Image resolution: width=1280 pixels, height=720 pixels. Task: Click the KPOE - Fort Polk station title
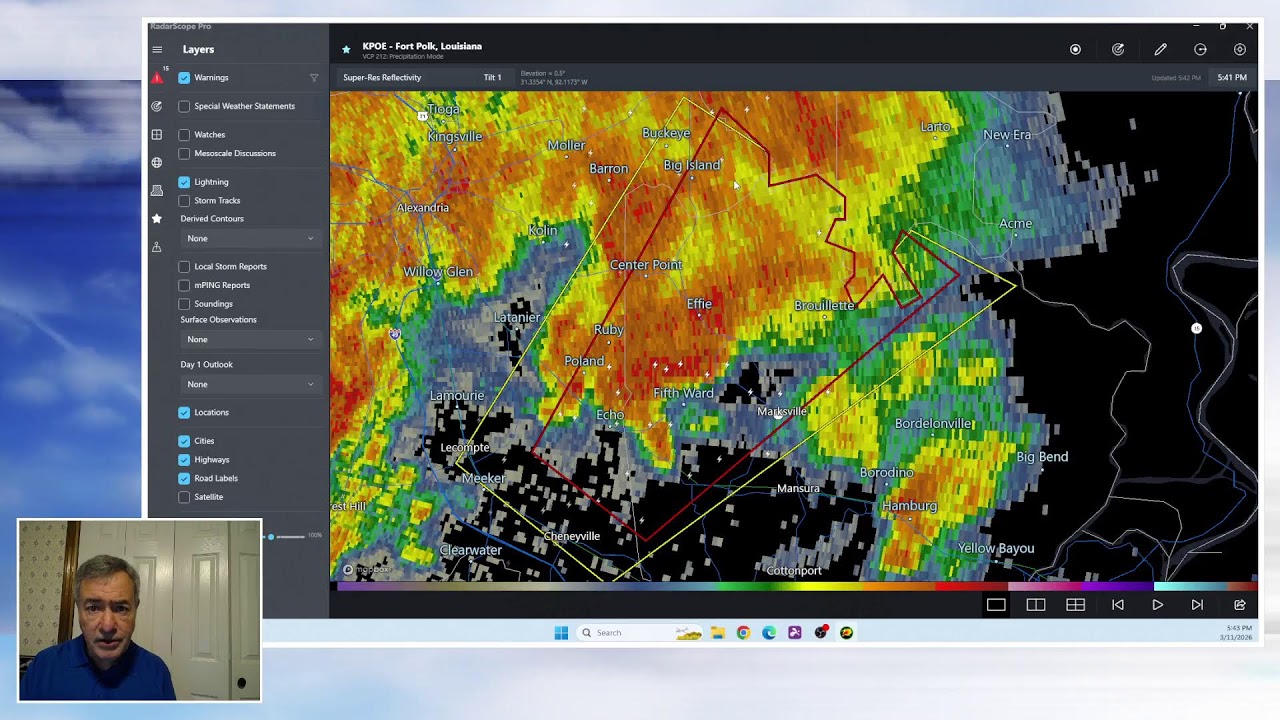[x=422, y=46]
